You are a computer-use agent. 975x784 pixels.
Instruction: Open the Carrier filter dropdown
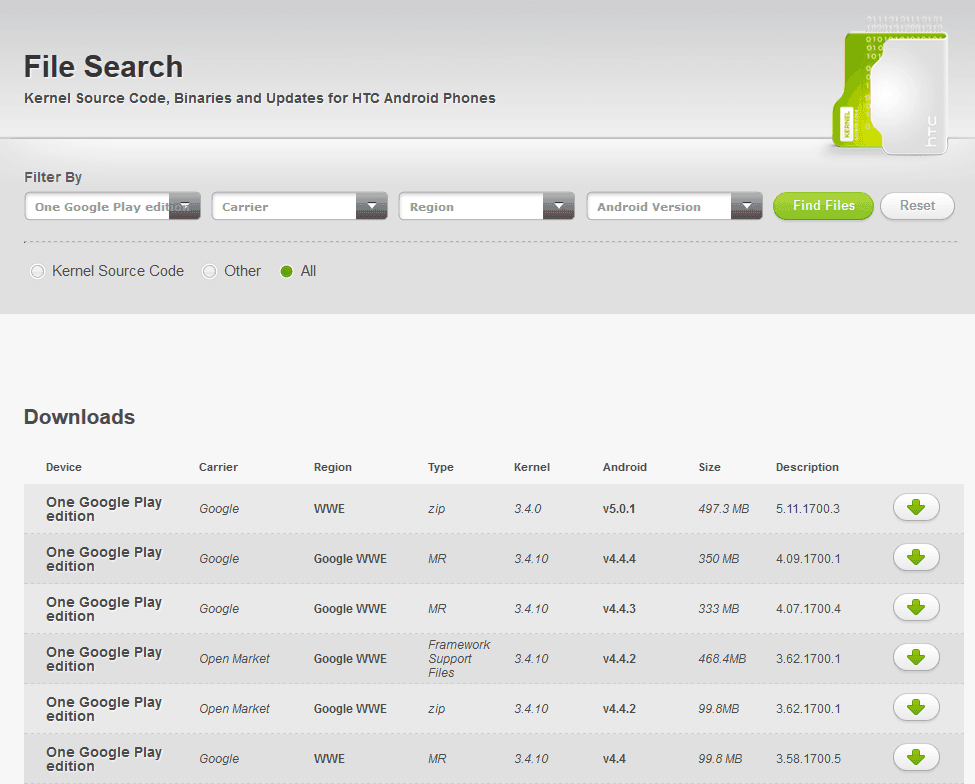(x=300, y=206)
